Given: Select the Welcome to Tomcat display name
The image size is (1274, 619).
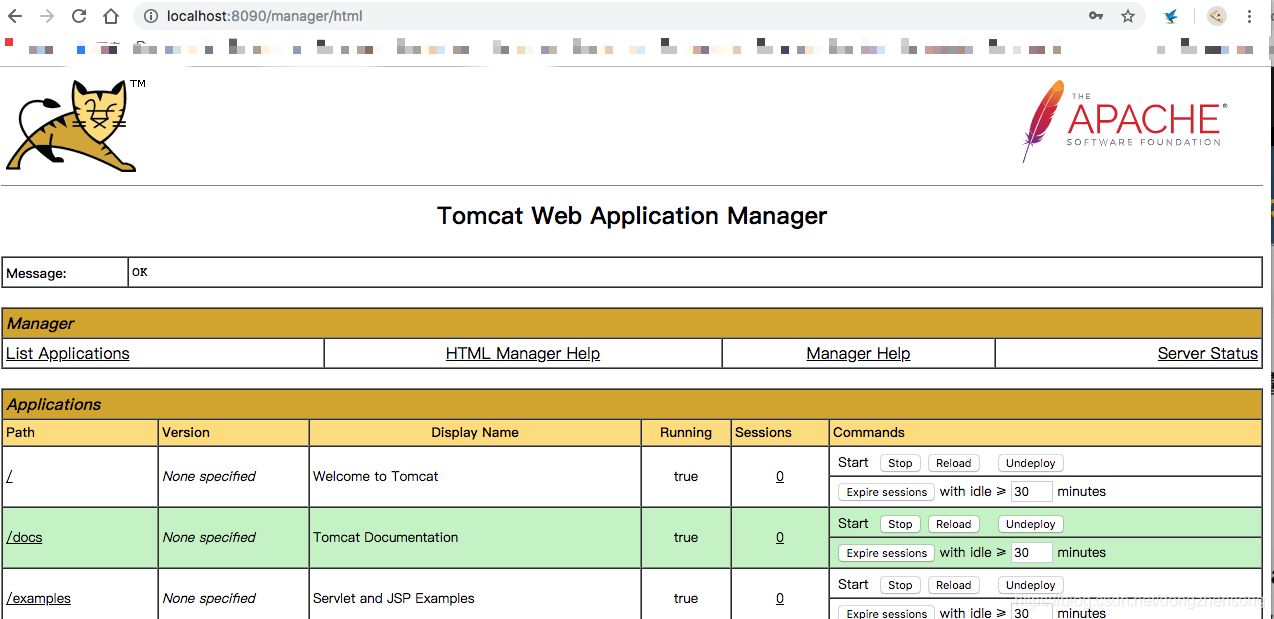Looking at the screenshot, I should tap(376, 476).
